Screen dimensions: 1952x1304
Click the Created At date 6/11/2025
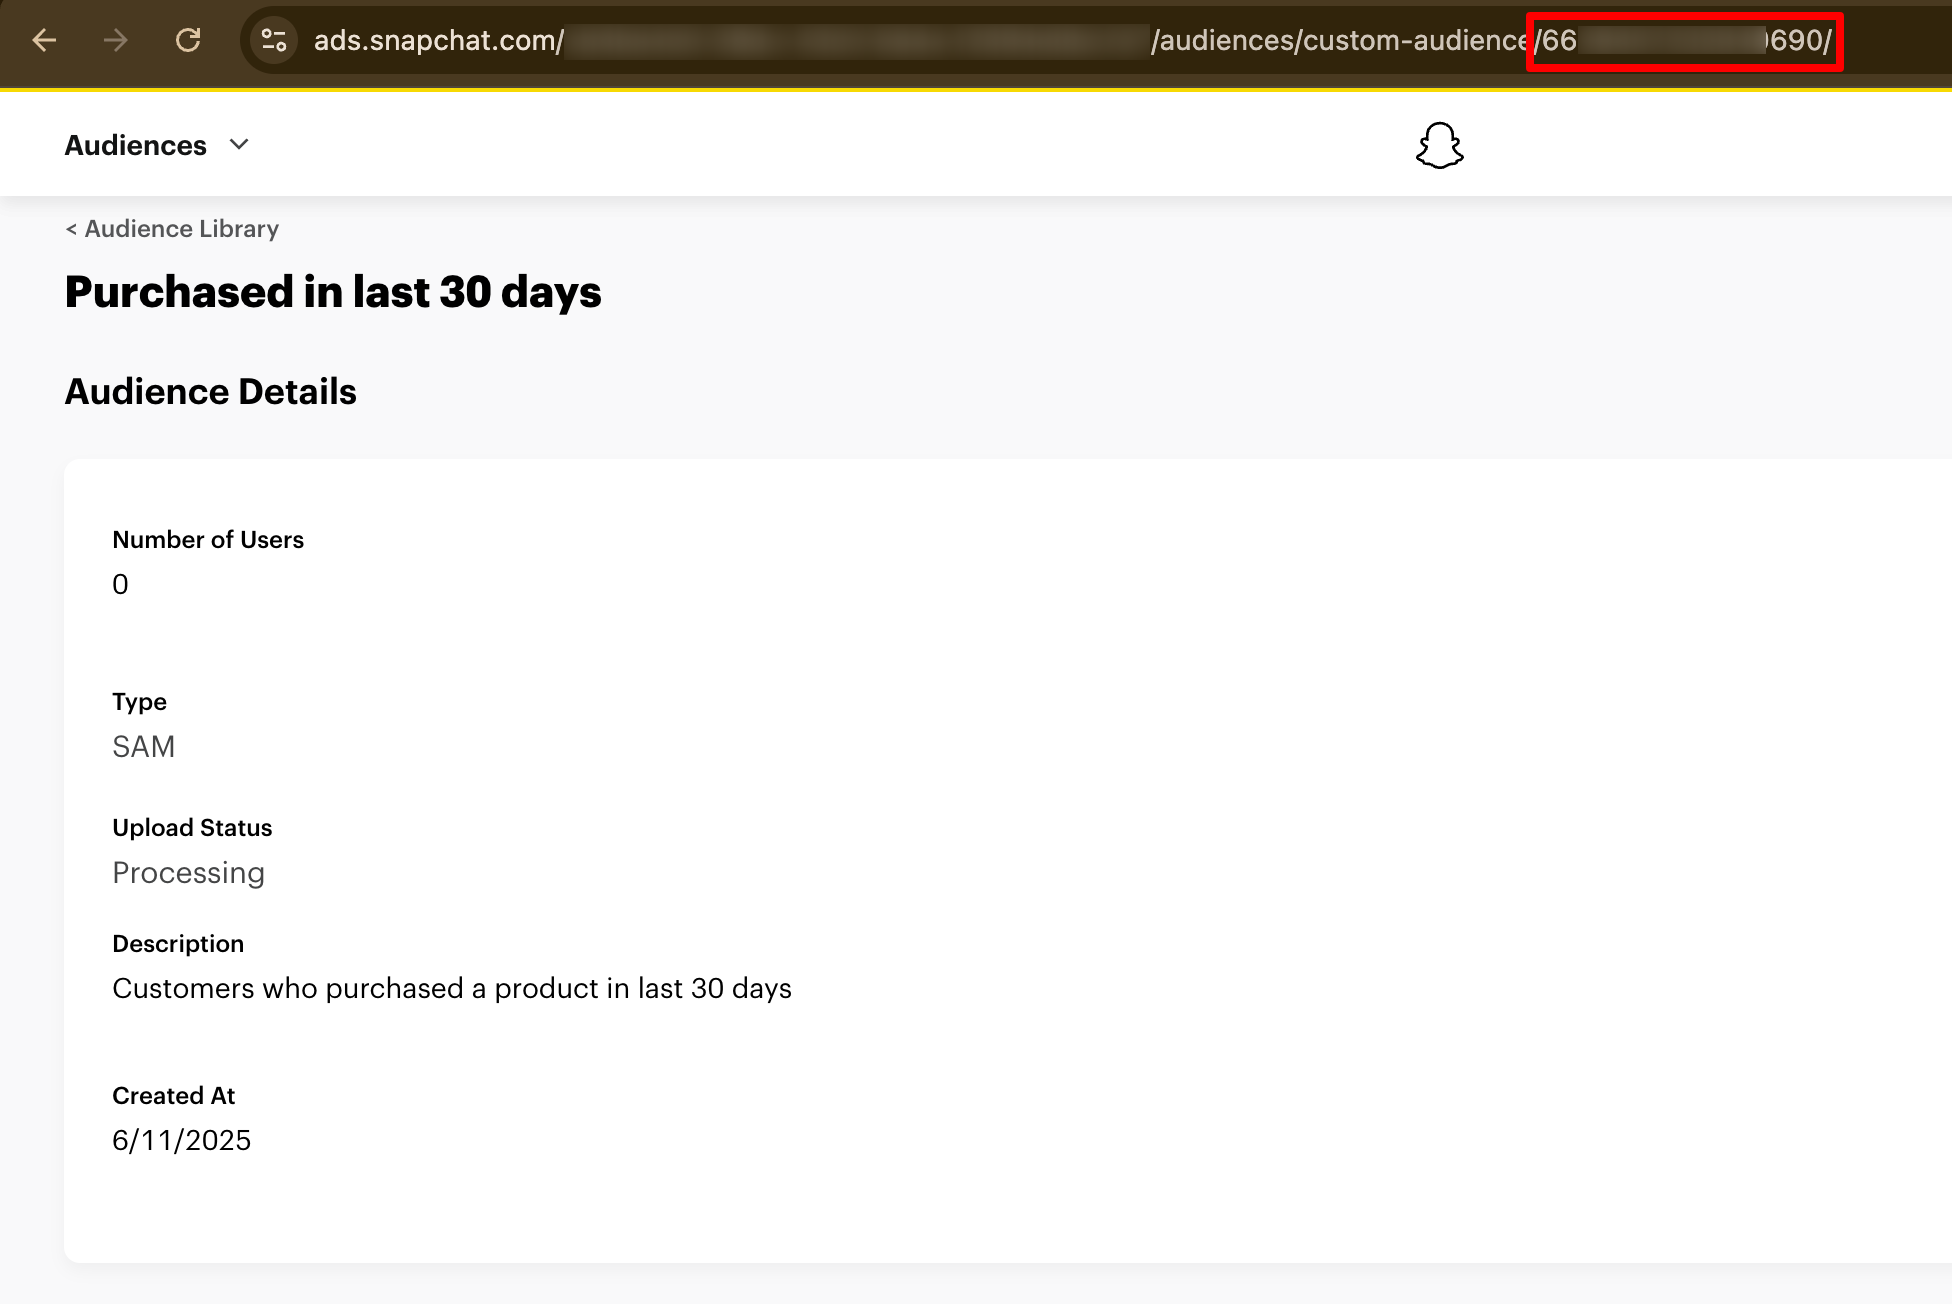point(183,1140)
